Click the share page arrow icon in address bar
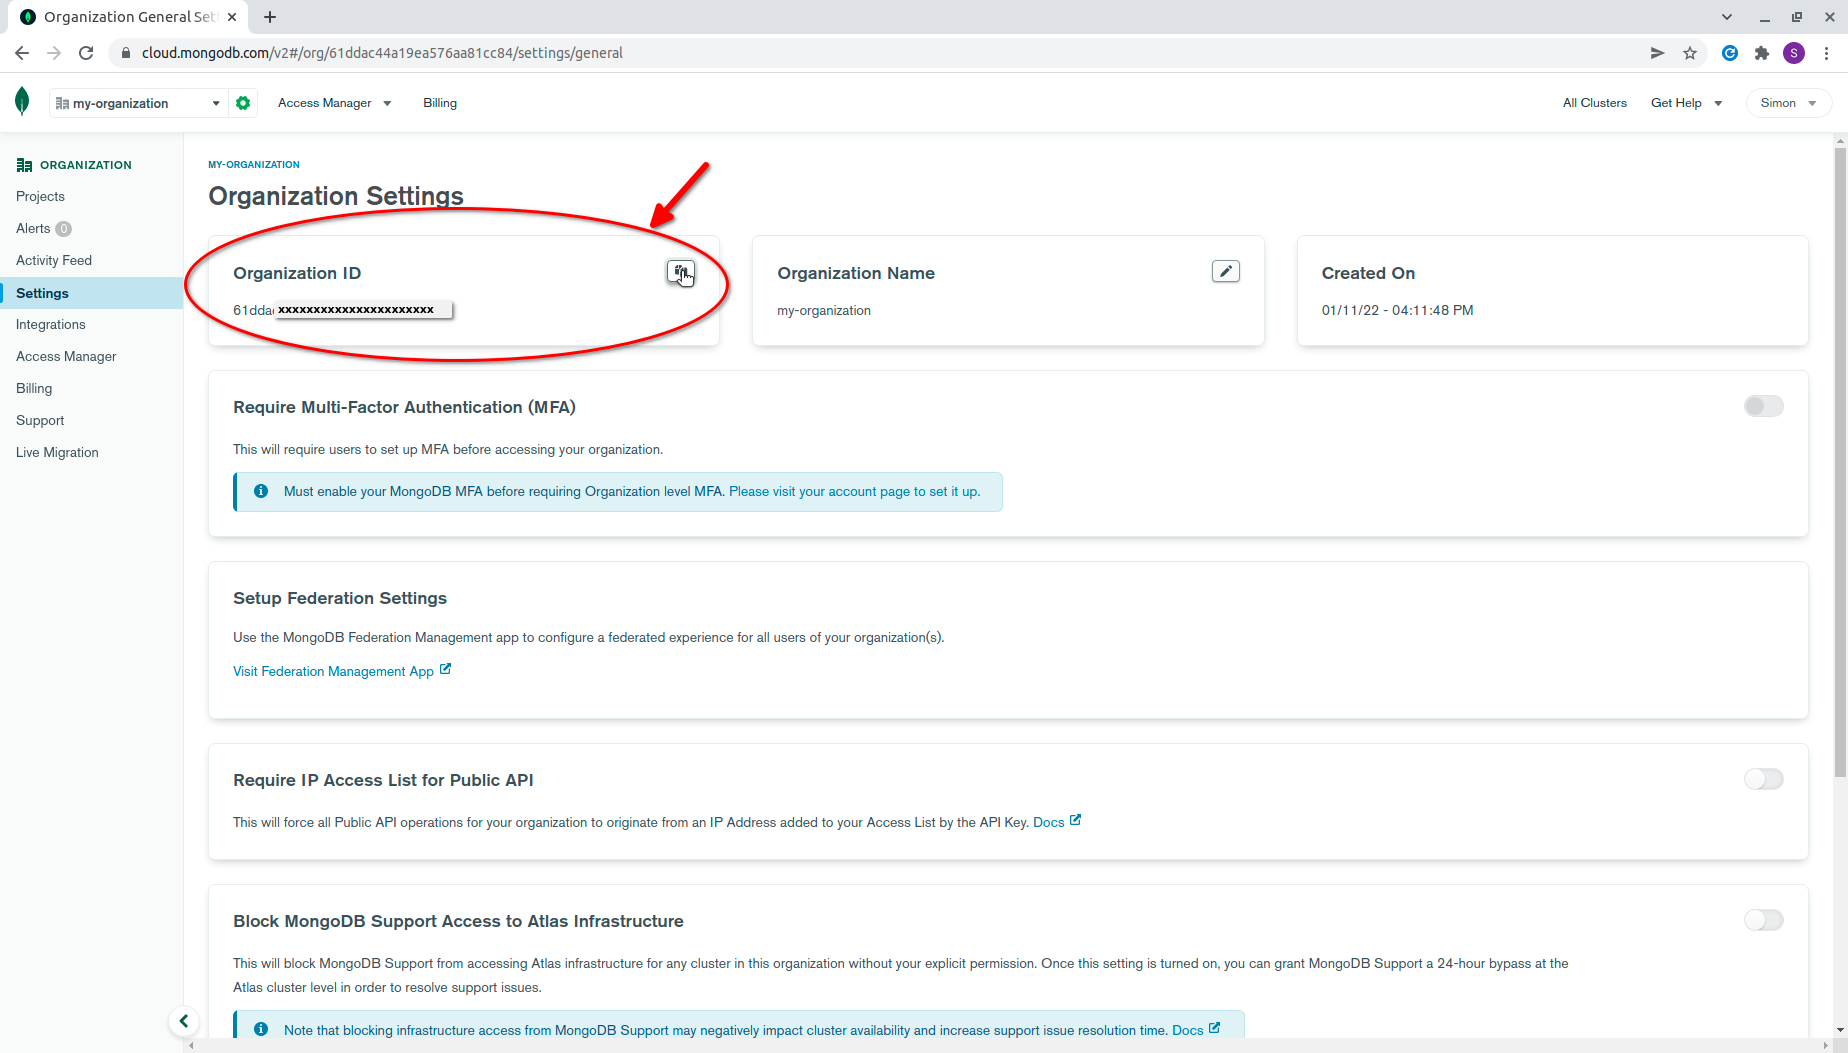This screenshot has width=1848, height=1053. [x=1657, y=53]
